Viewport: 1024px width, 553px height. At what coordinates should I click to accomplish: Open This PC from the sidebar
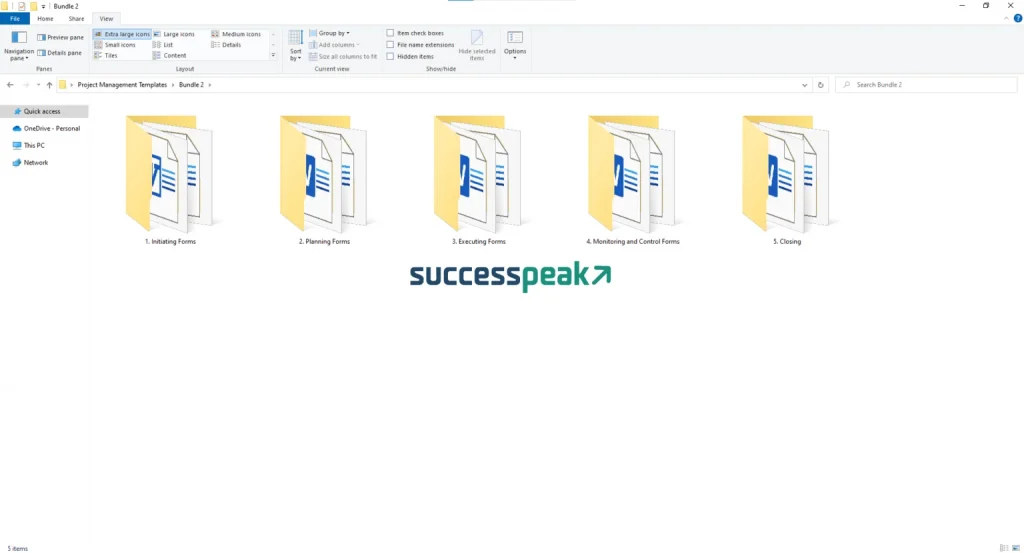tap(34, 145)
